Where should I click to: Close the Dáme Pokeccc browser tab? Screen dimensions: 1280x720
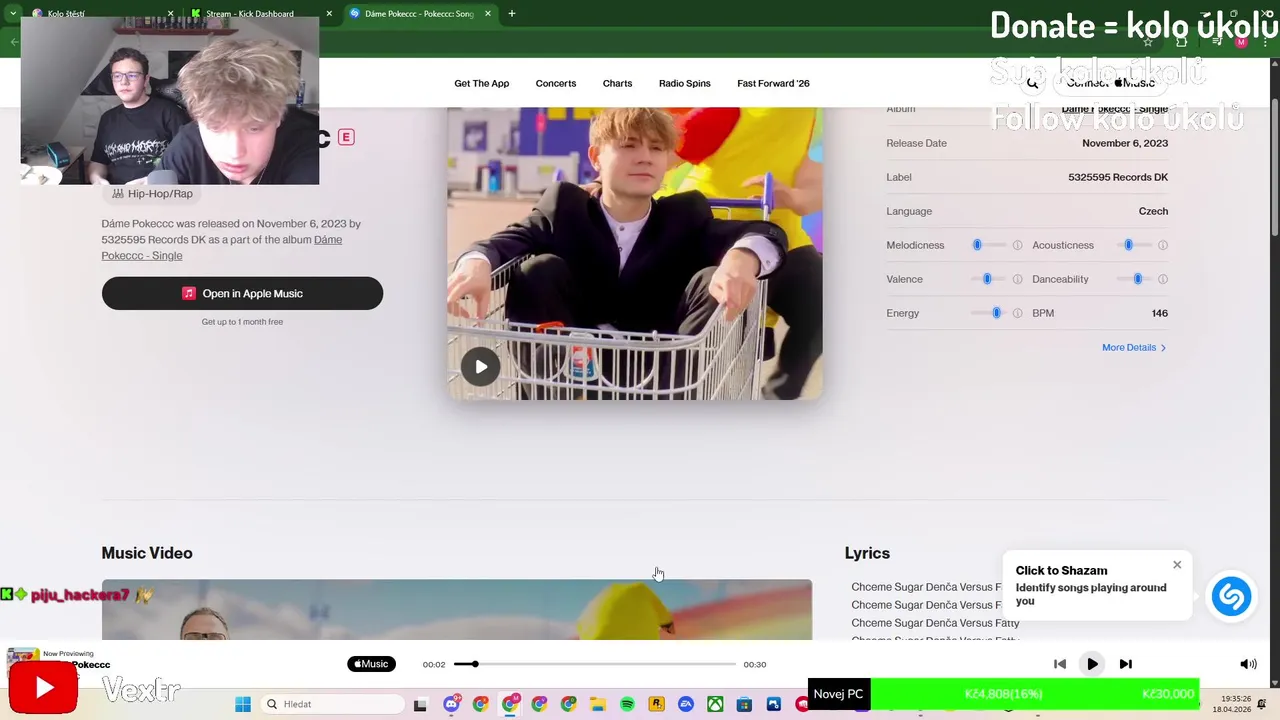point(488,14)
